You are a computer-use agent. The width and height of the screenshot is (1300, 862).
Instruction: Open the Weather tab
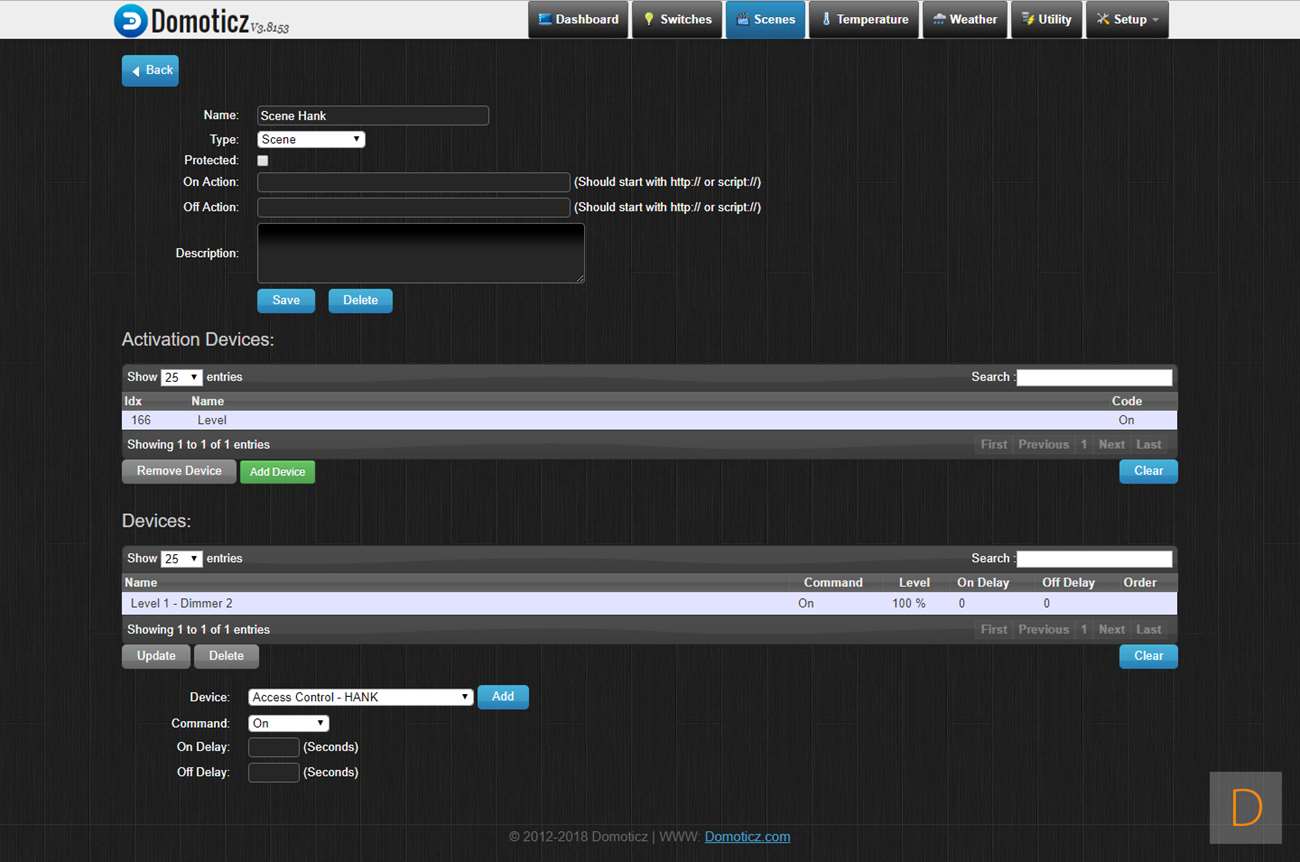(964, 20)
